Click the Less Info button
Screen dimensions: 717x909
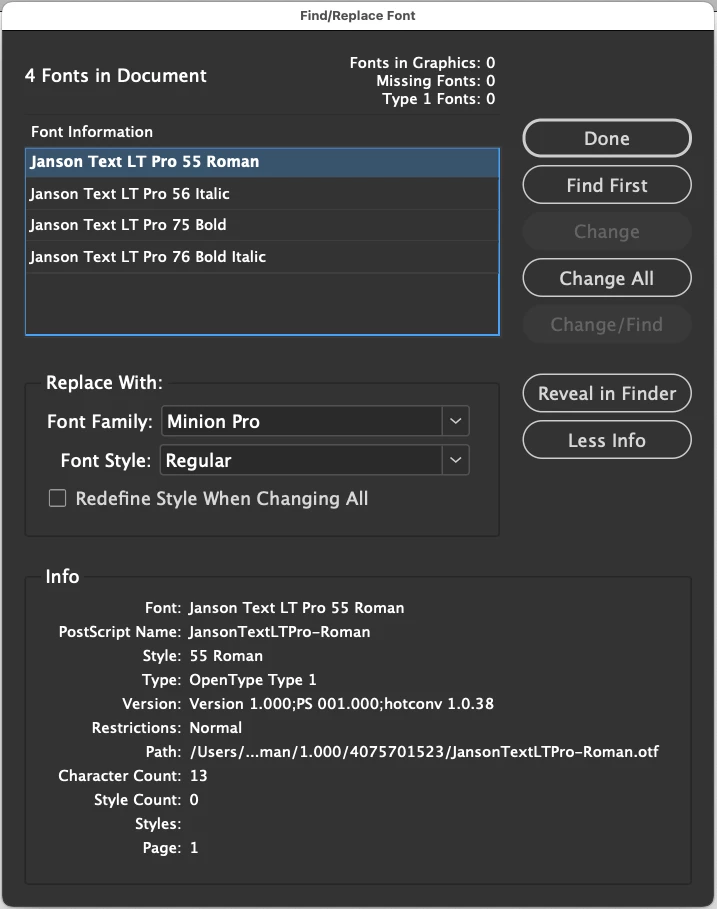pyautogui.click(x=607, y=440)
